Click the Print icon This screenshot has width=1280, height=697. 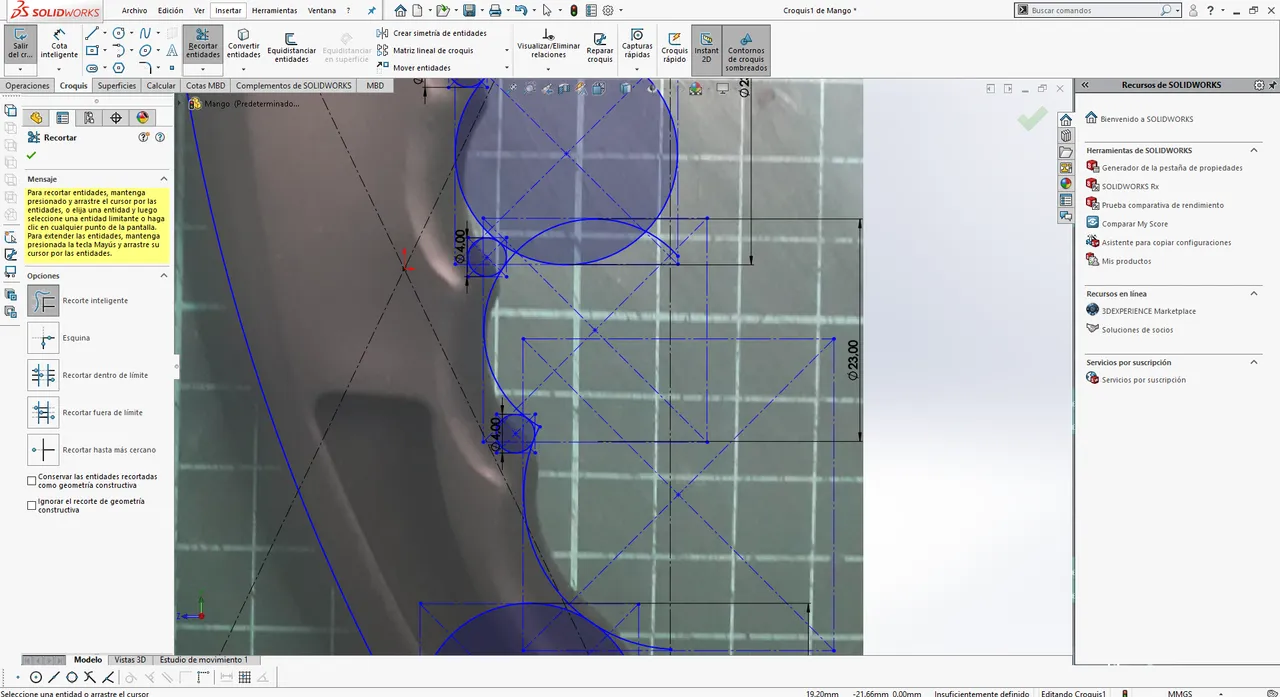pos(494,10)
